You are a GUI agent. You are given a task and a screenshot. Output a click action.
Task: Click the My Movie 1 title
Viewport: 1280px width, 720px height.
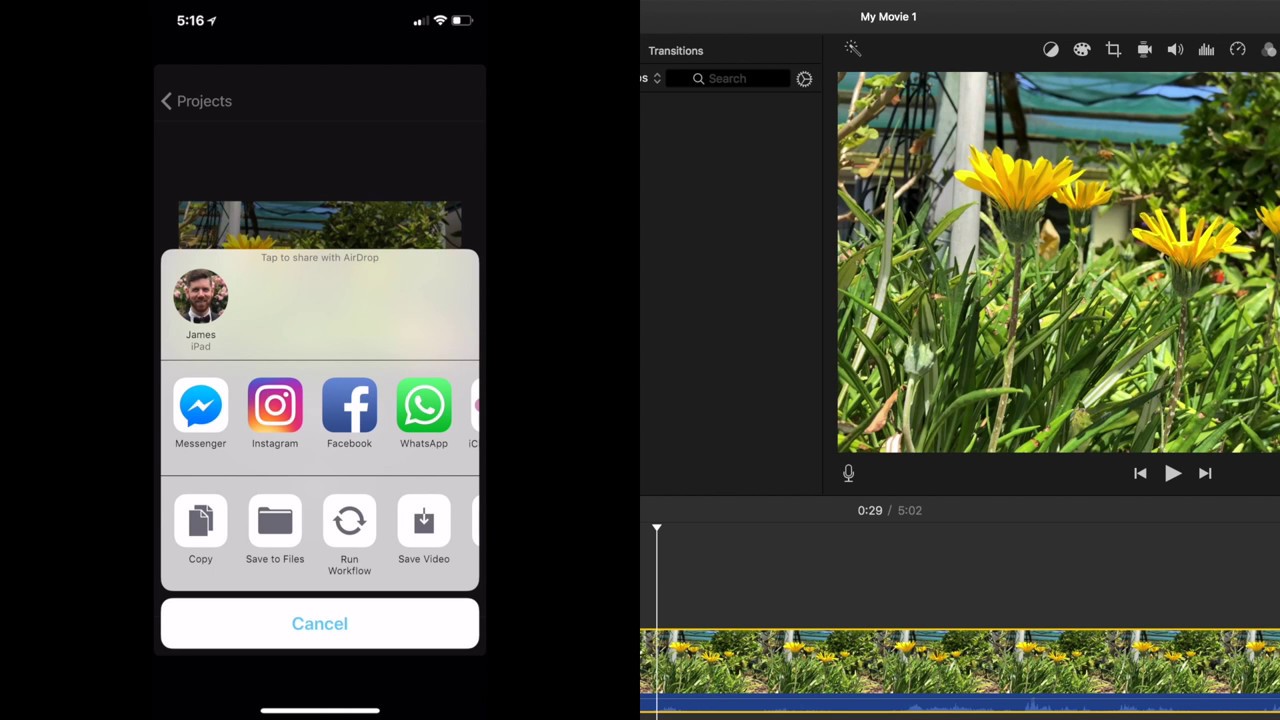pos(888,17)
